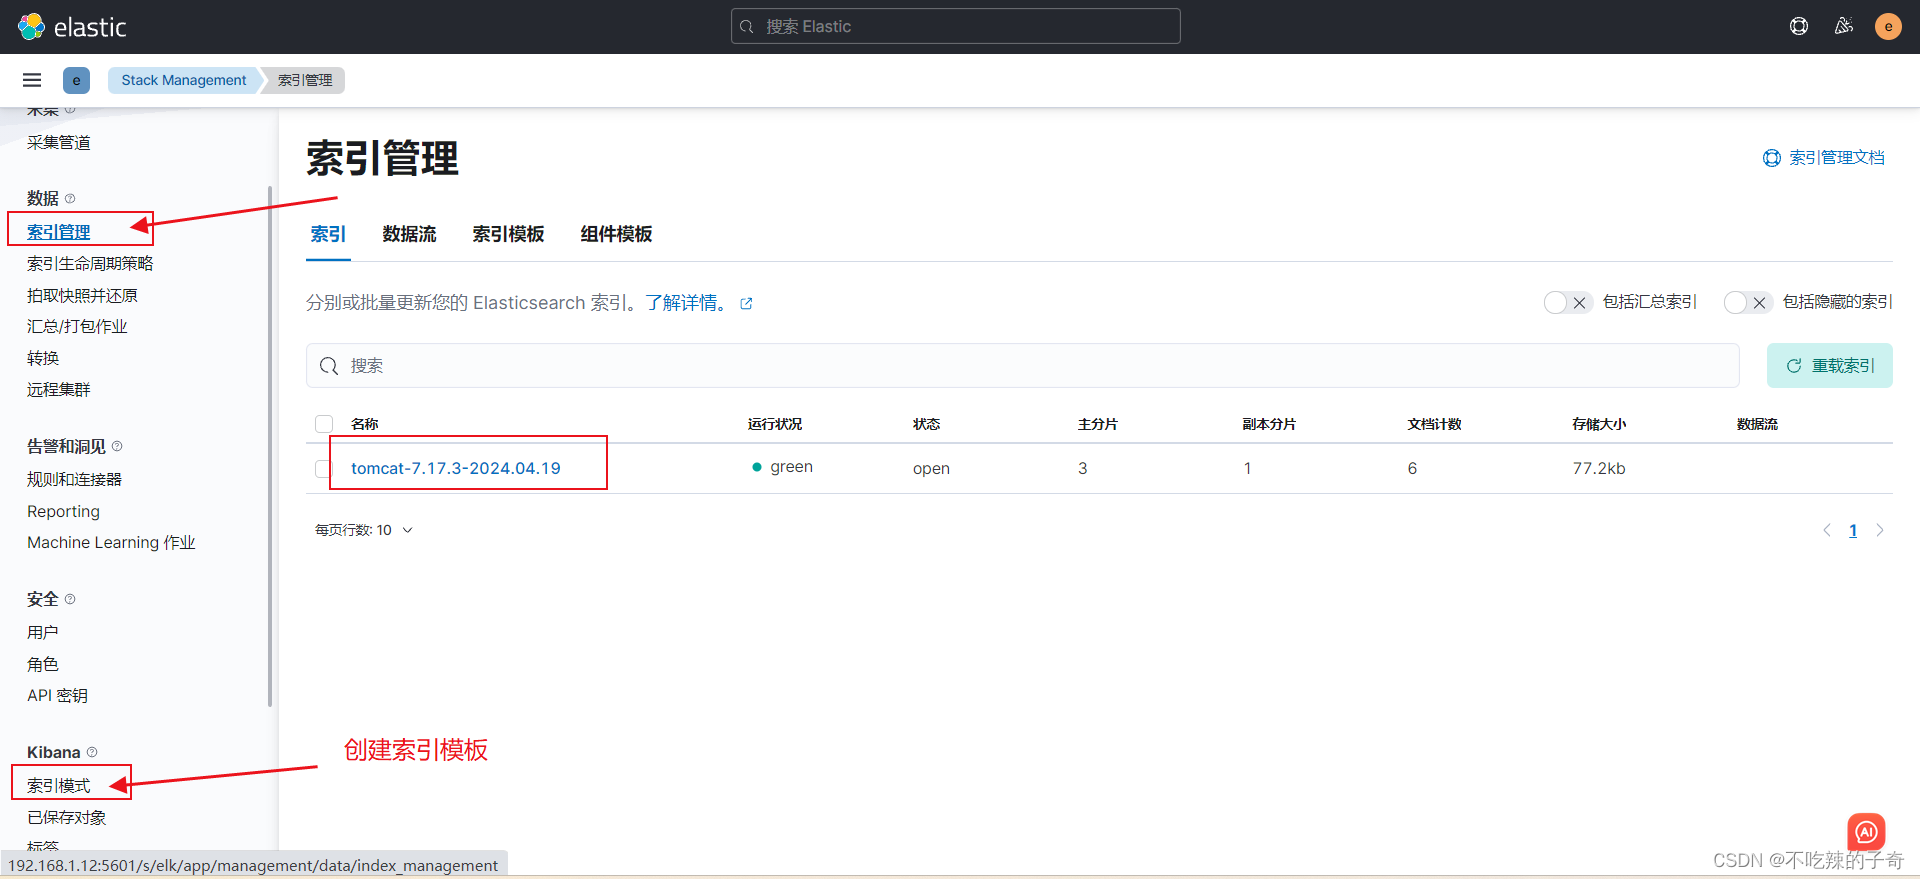Switch to the 数据流 tab
1920x879 pixels.
coord(410,234)
